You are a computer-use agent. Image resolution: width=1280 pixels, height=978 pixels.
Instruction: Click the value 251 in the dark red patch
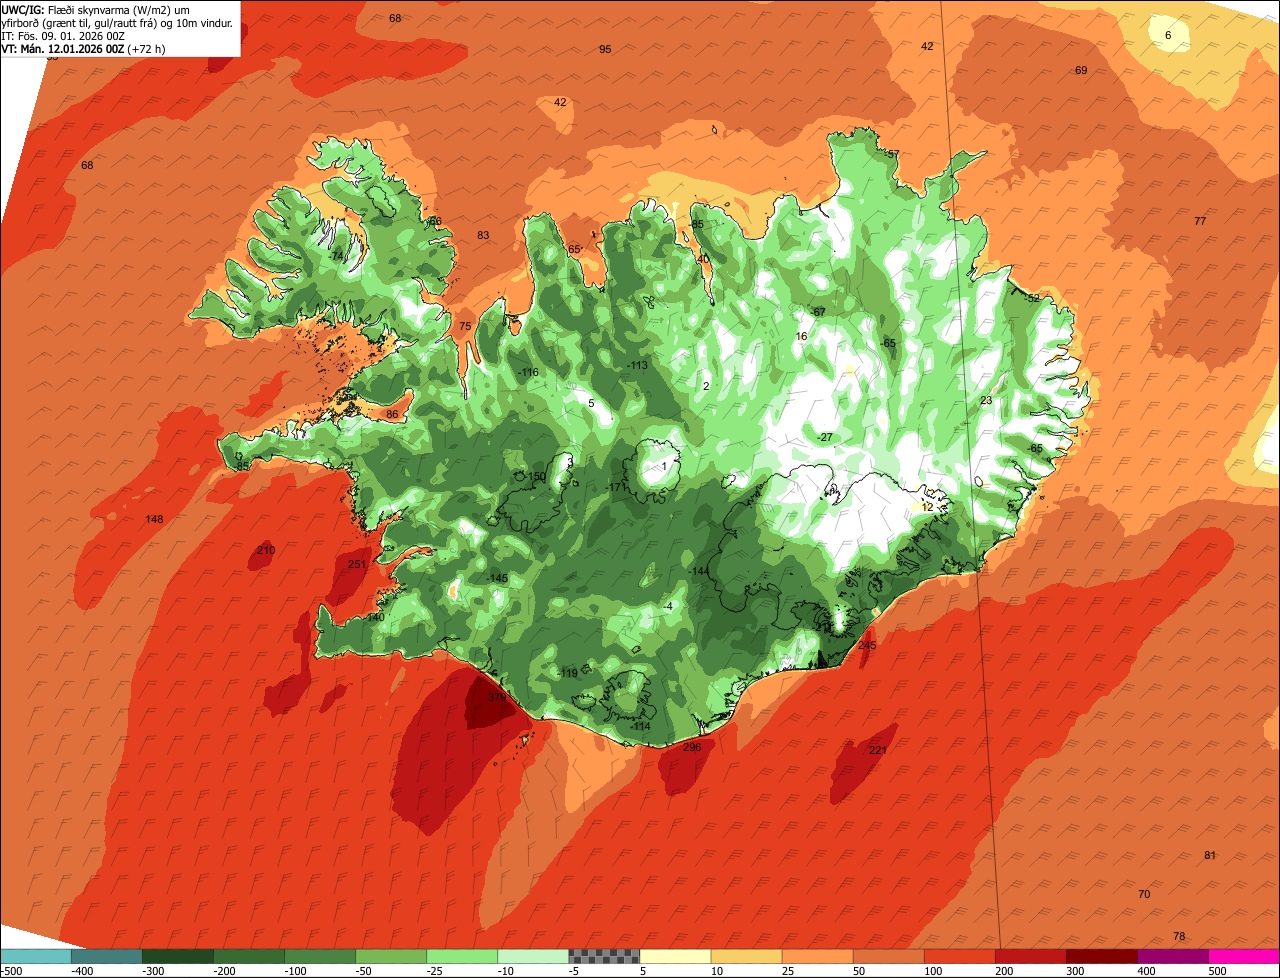point(357,564)
